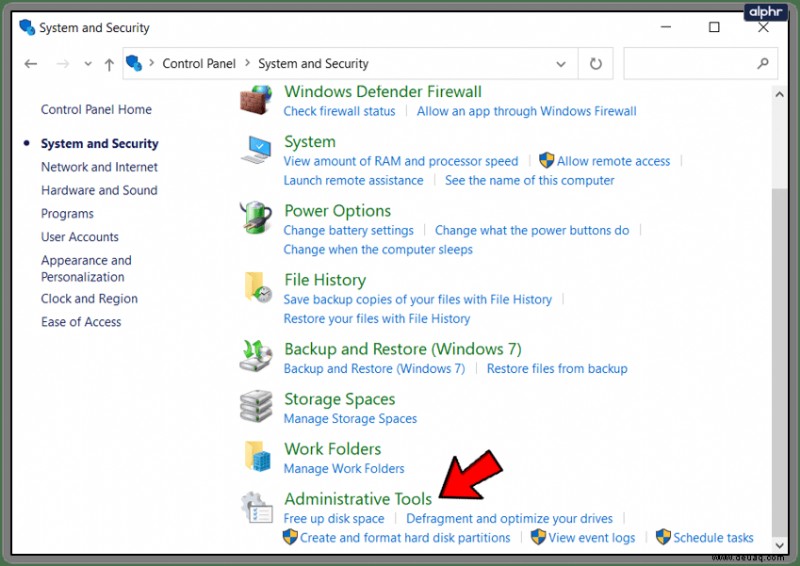Click the back arrow navigation button
The width and height of the screenshot is (800, 566).
coord(31,64)
